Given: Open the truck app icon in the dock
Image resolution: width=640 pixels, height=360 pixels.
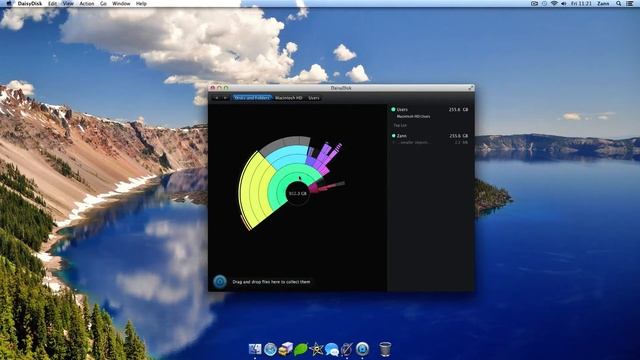Looking at the screenshot, I should point(285,349).
